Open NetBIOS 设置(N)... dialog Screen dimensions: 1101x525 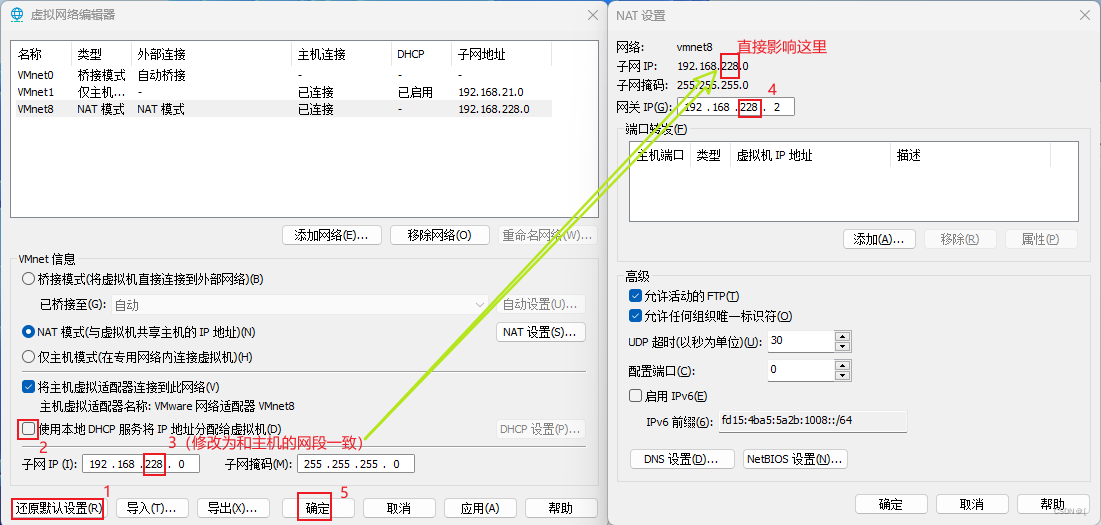pyautogui.click(x=796, y=459)
